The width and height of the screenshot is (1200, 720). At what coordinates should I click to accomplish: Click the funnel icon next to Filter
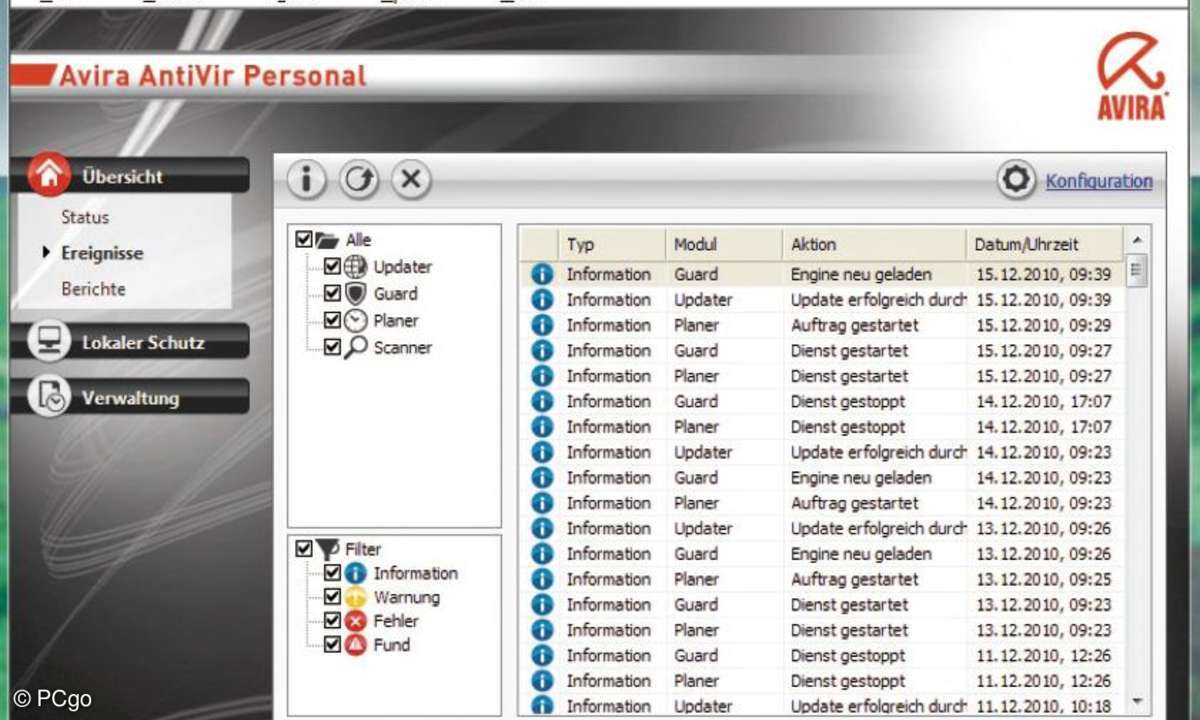[328, 549]
